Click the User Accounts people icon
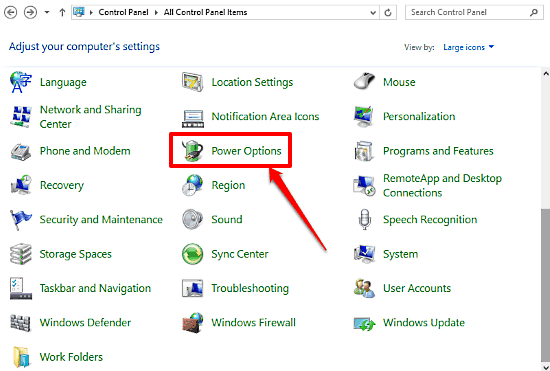The image size is (550, 371). (364, 288)
